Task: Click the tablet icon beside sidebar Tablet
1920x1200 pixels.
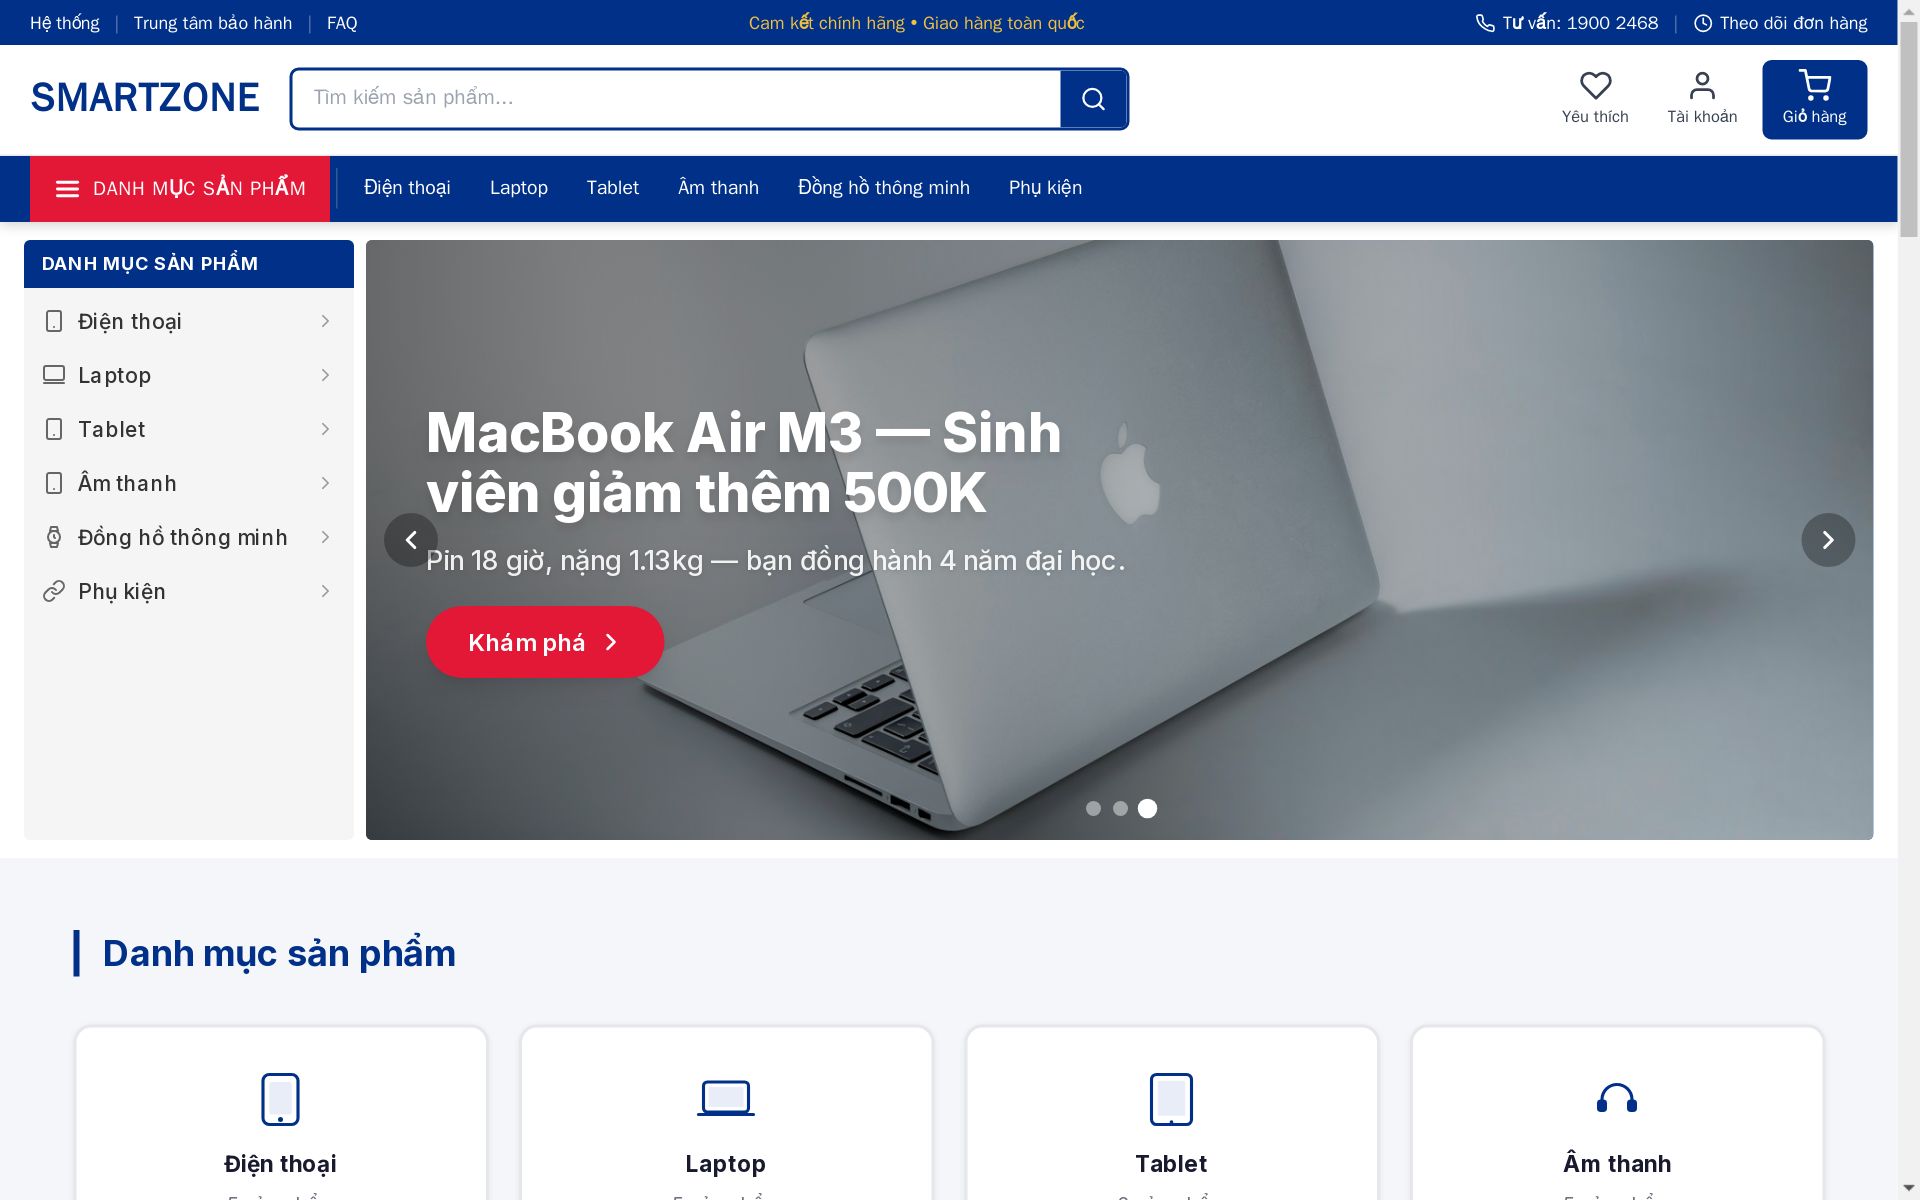Action: coord(54,429)
